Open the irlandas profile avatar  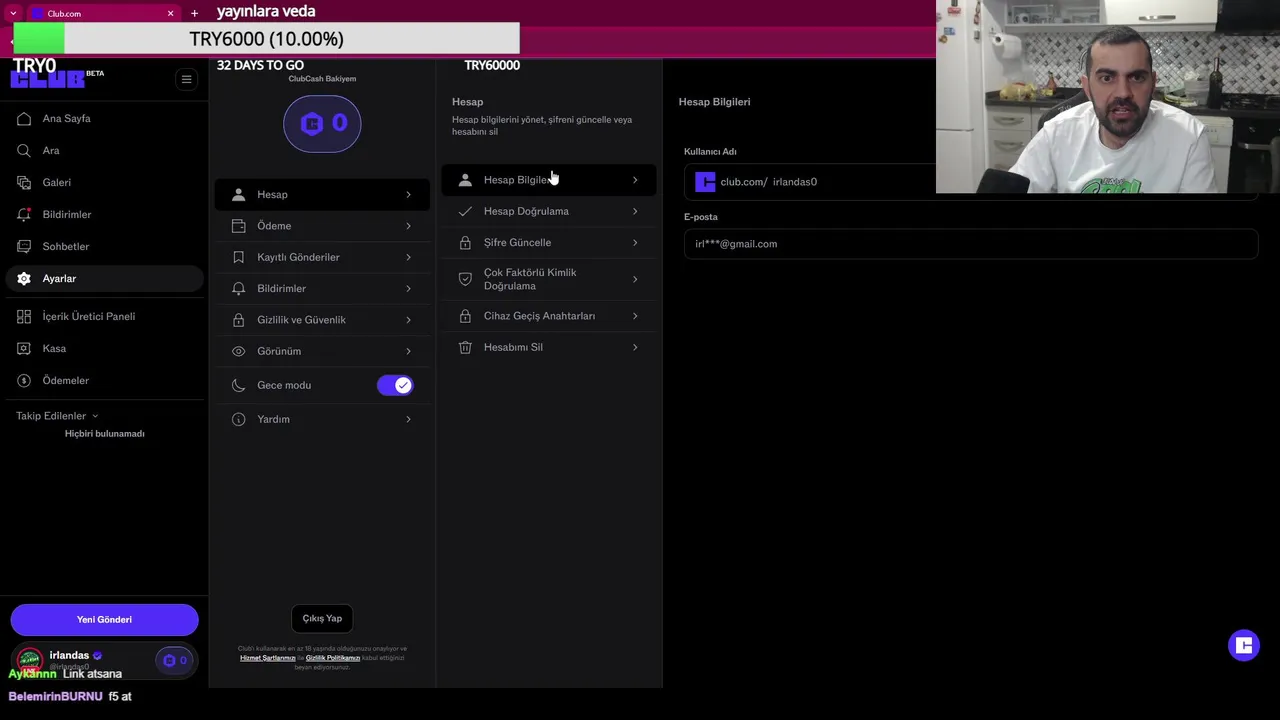pos(30,660)
